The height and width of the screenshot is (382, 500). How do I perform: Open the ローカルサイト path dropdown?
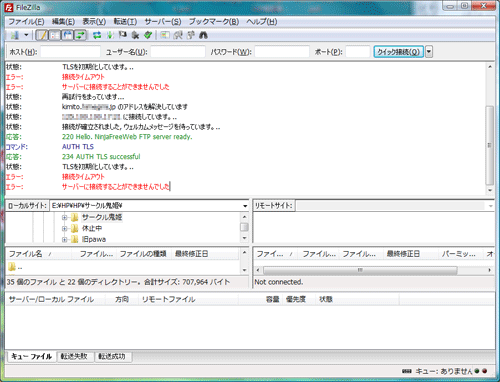pos(245,206)
